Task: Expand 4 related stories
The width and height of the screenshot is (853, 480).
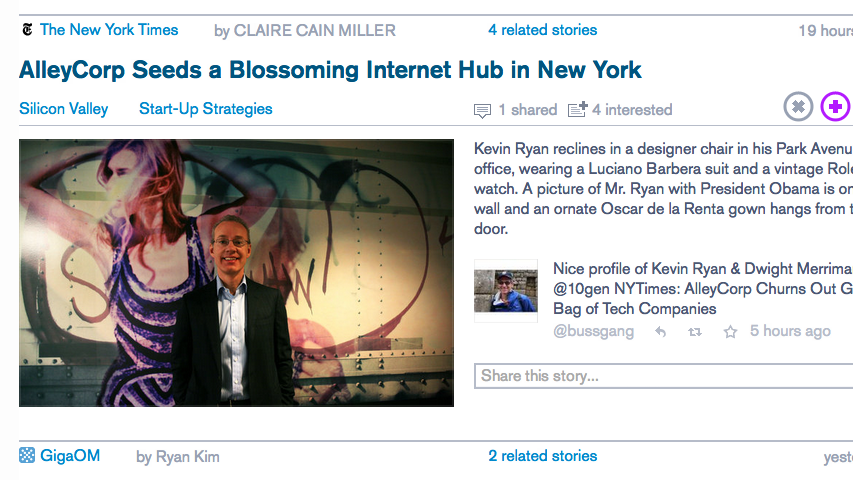Action: tap(542, 30)
